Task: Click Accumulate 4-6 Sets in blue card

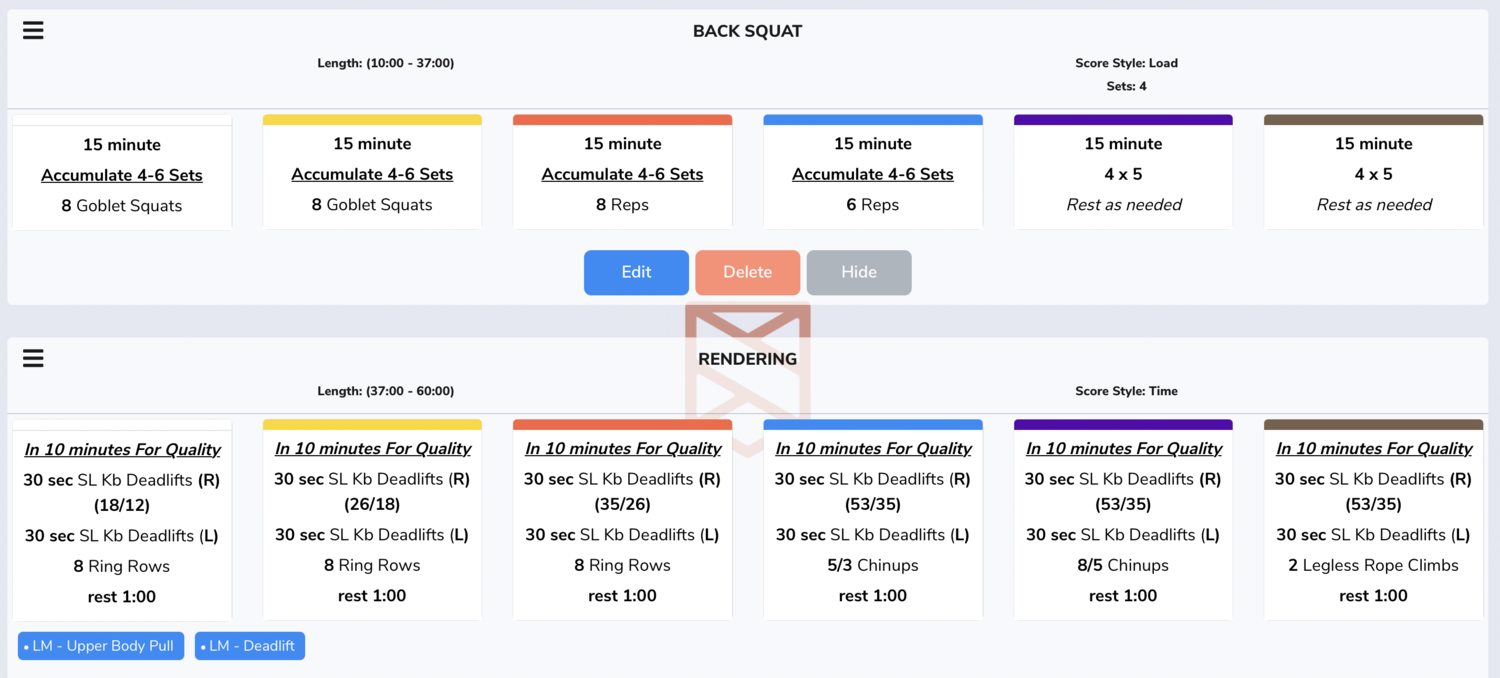Action: (873, 174)
